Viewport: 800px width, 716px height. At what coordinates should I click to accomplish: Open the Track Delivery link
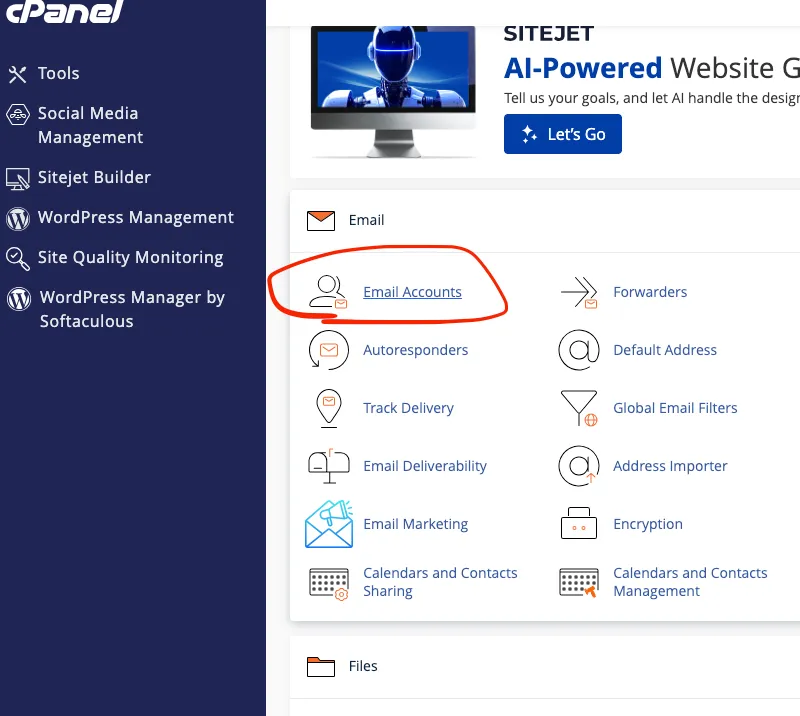pos(408,408)
